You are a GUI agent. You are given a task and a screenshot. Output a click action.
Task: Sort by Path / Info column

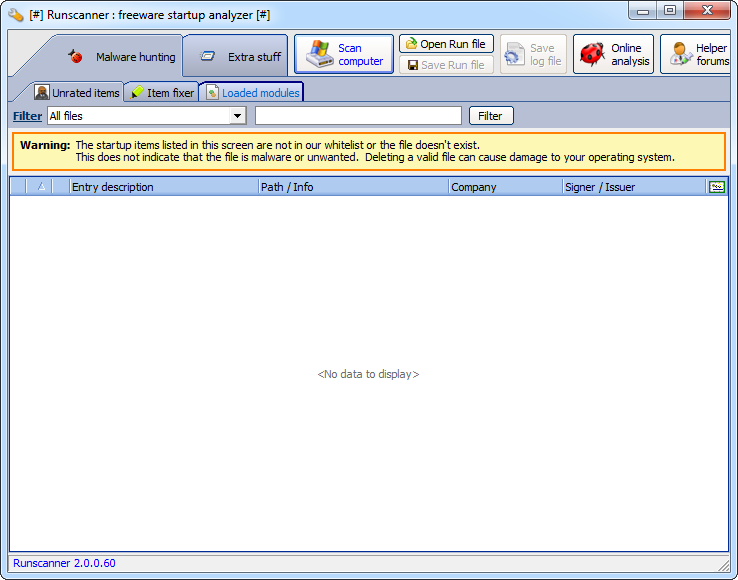tap(353, 187)
